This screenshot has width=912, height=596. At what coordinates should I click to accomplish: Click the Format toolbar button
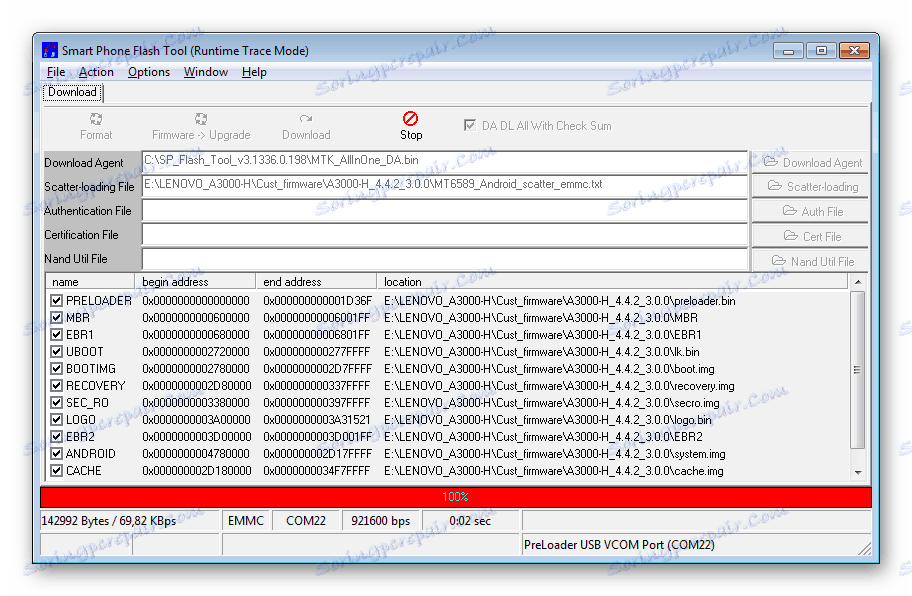tap(96, 126)
